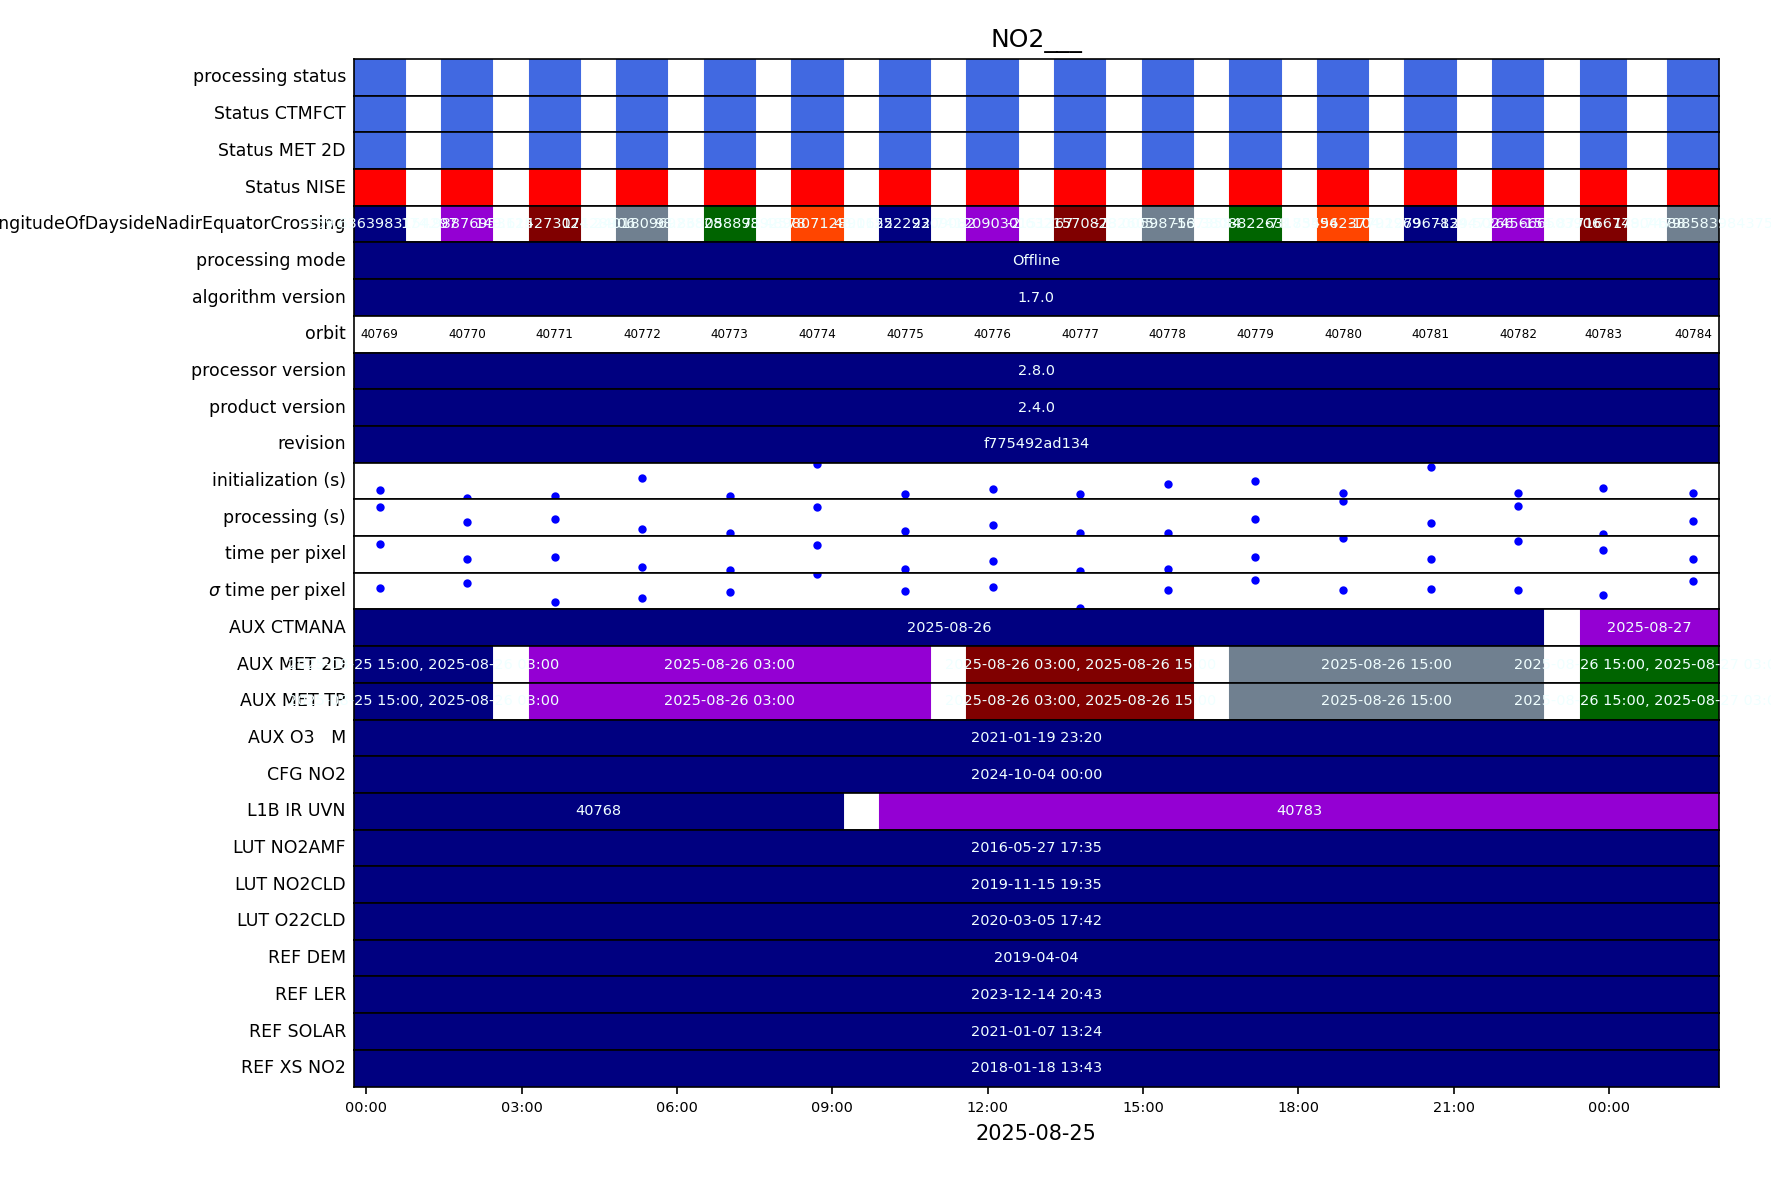Select the dark blue L1B IR UVN 40768 segment

click(x=598, y=810)
